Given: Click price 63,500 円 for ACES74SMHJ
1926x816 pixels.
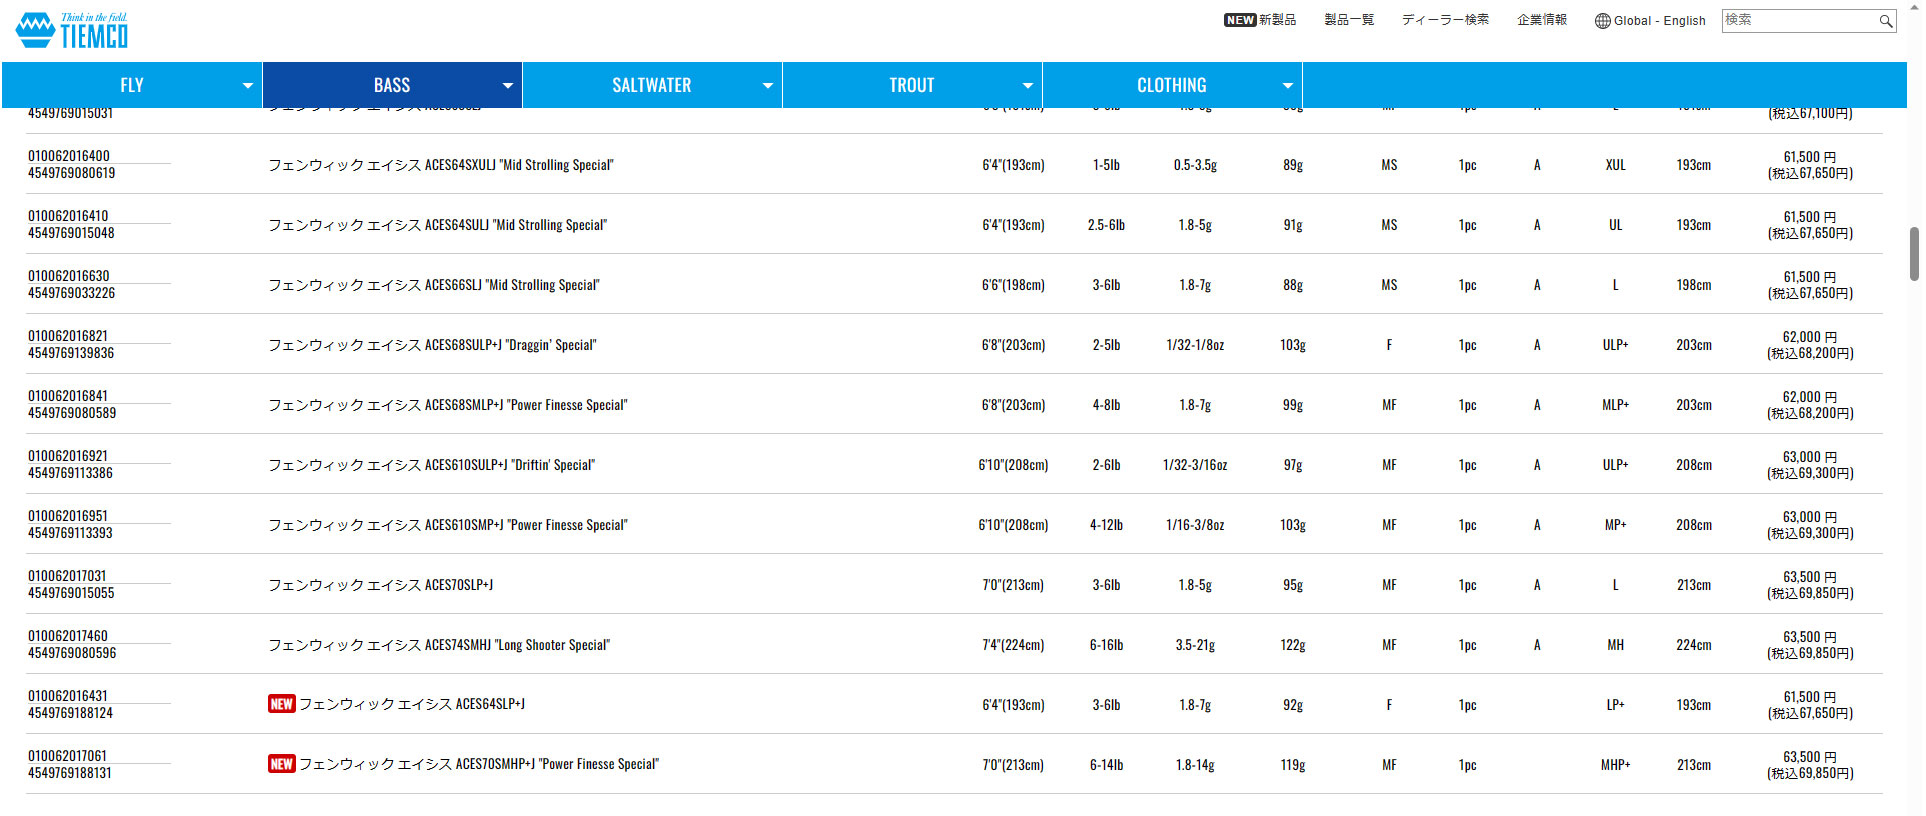Looking at the screenshot, I should (x=1810, y=637).
